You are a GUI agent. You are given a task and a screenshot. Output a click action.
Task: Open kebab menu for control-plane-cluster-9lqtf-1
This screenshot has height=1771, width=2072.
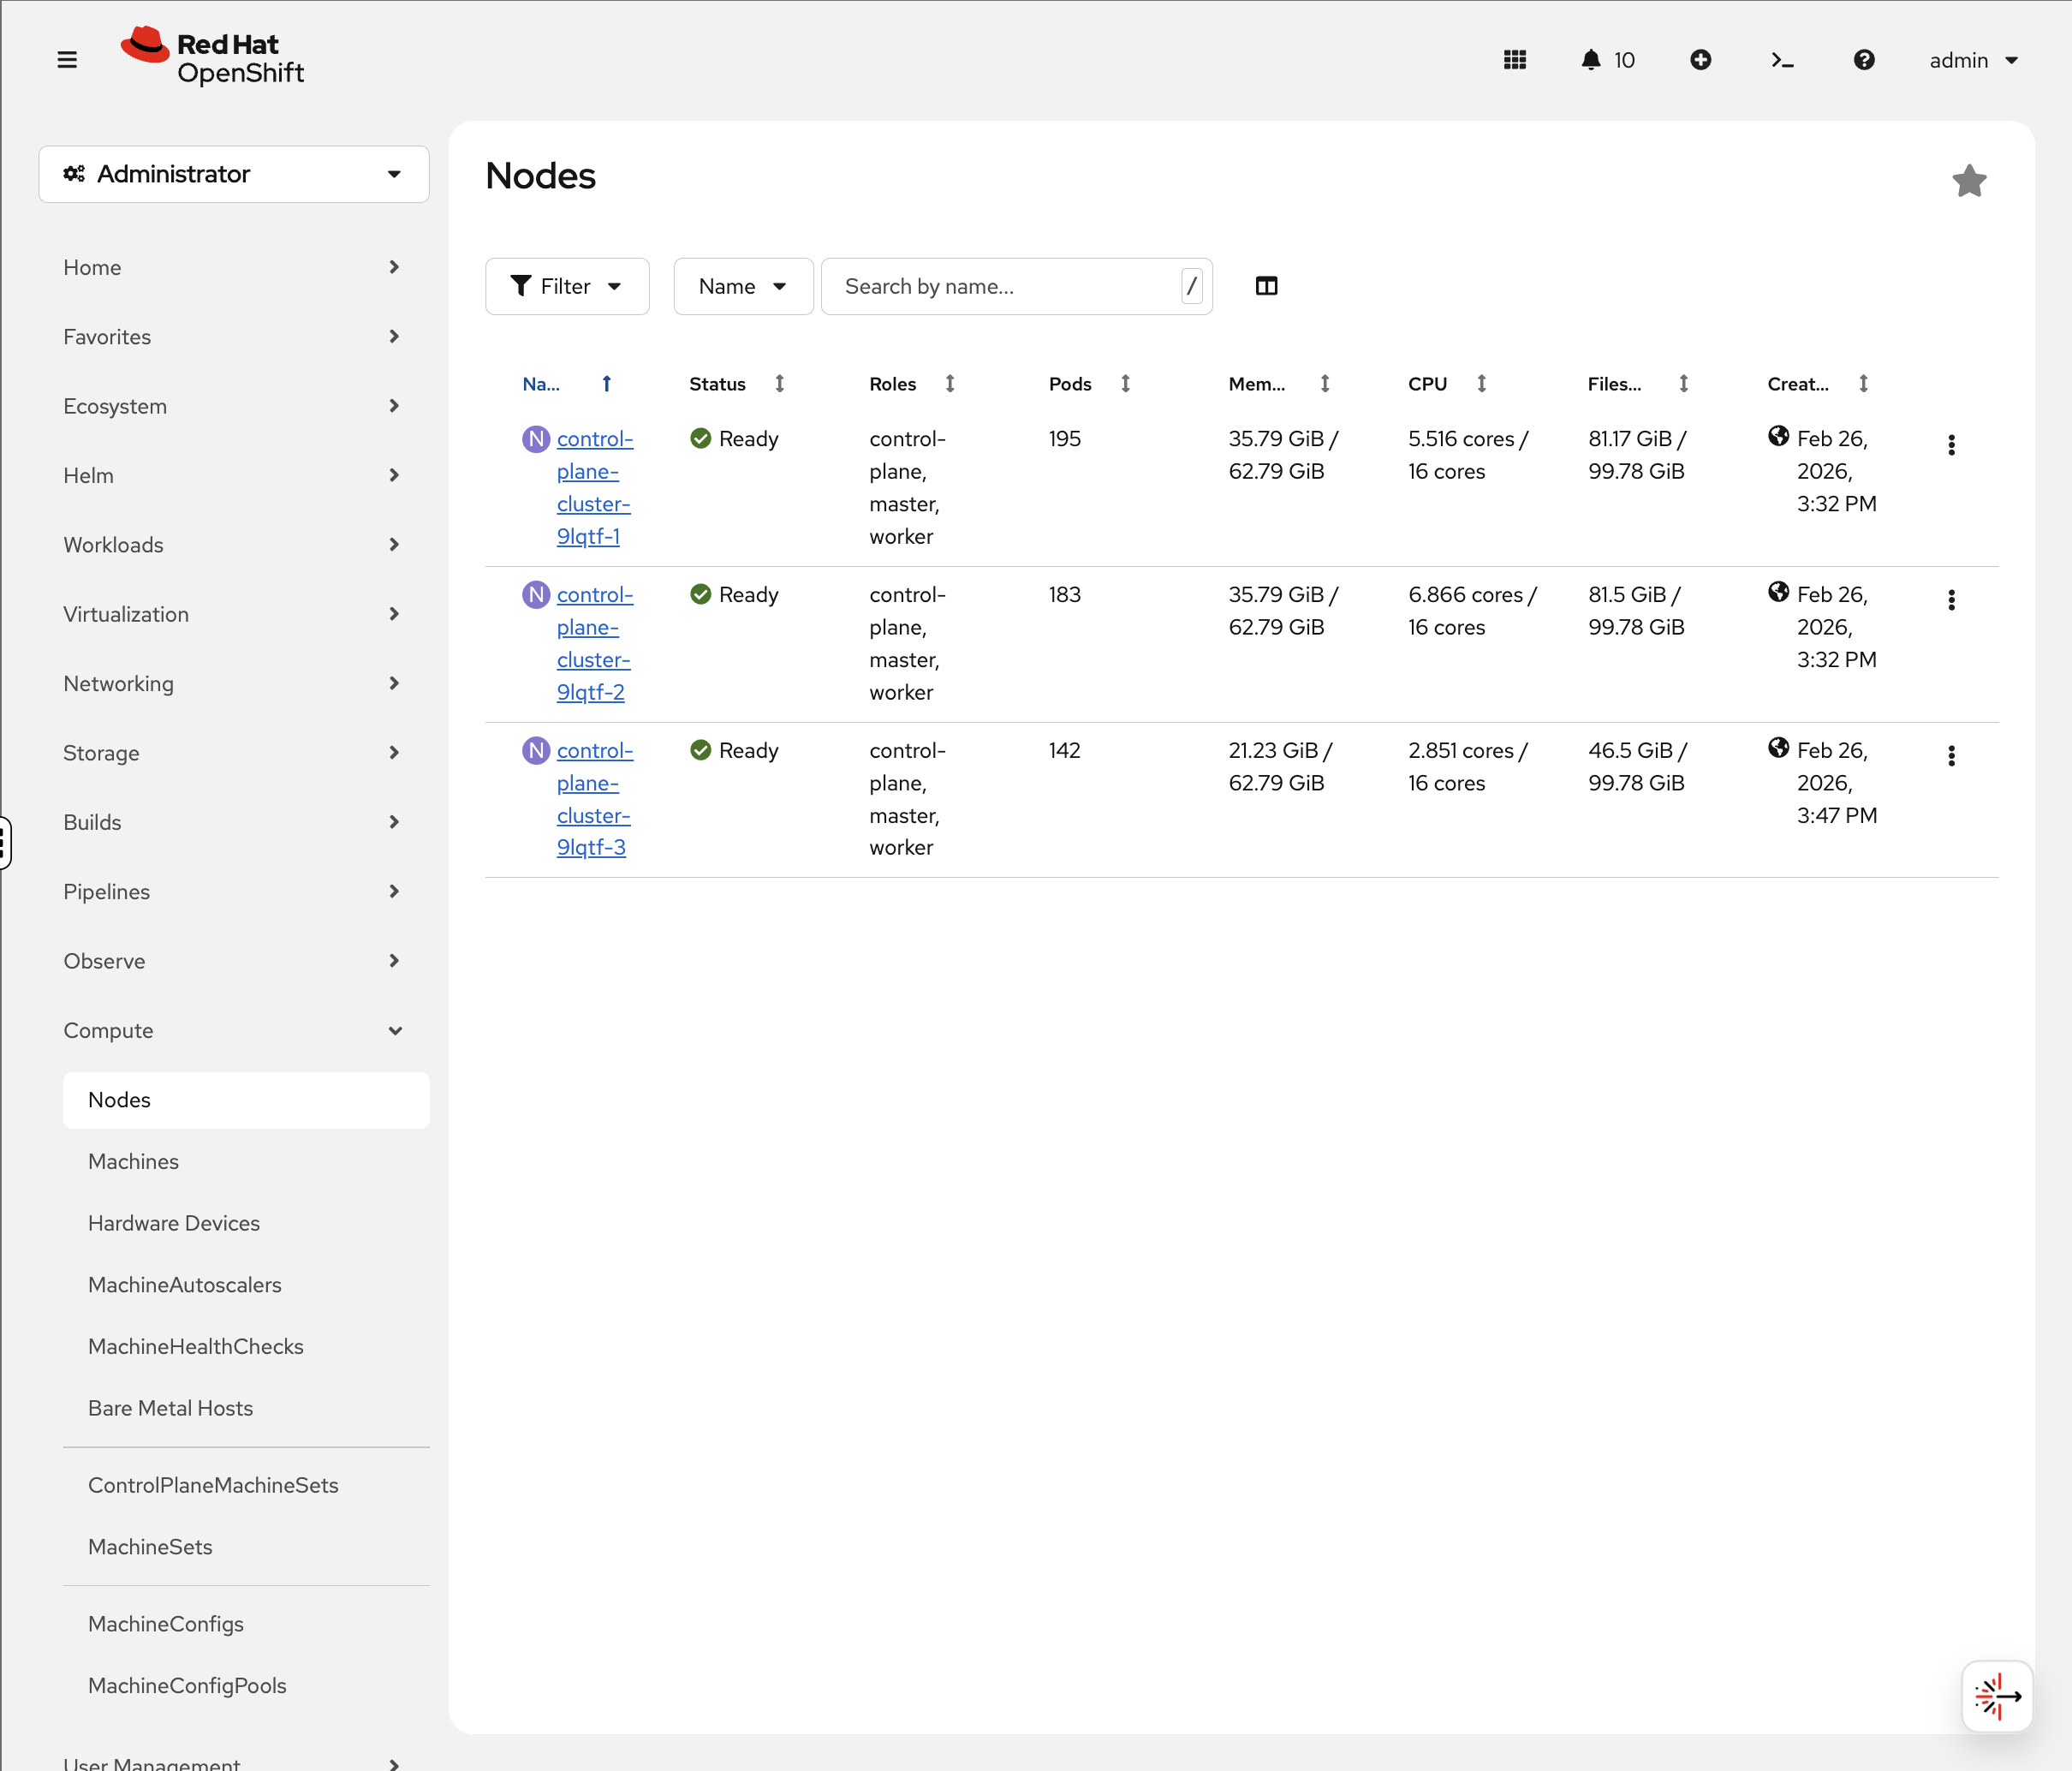(x=1951, y=445)
